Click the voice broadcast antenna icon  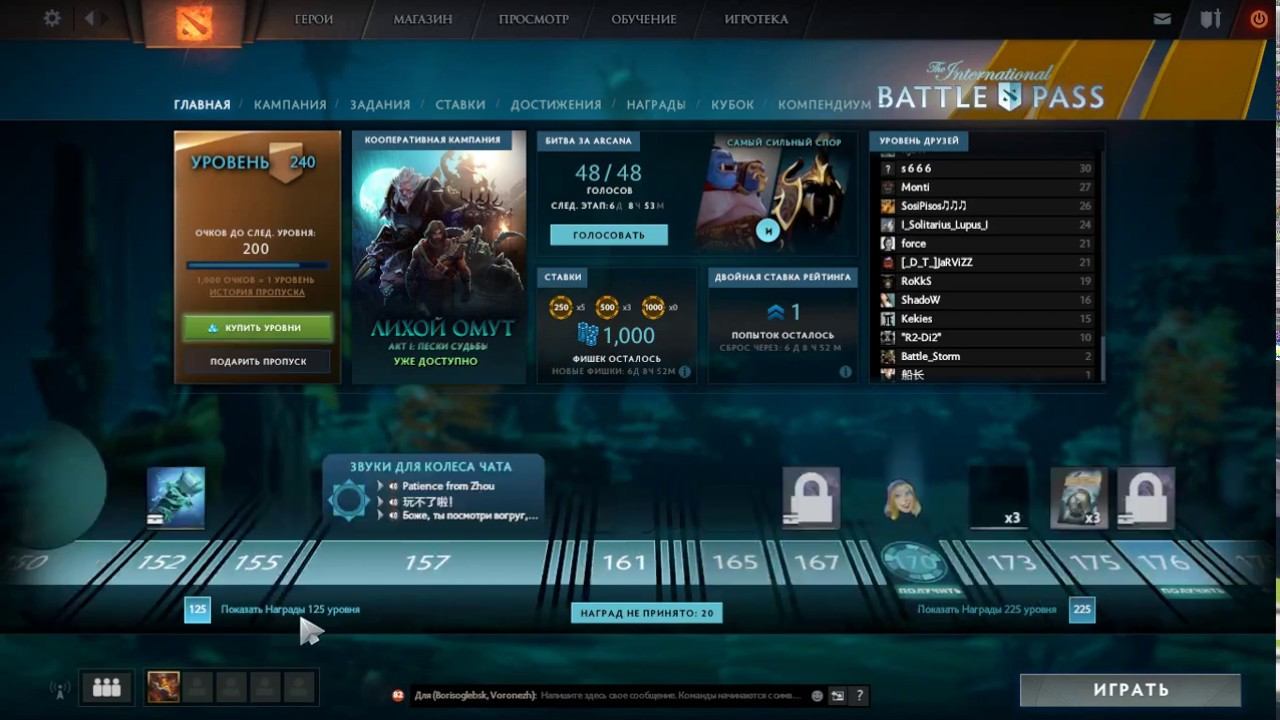[58, 688]
